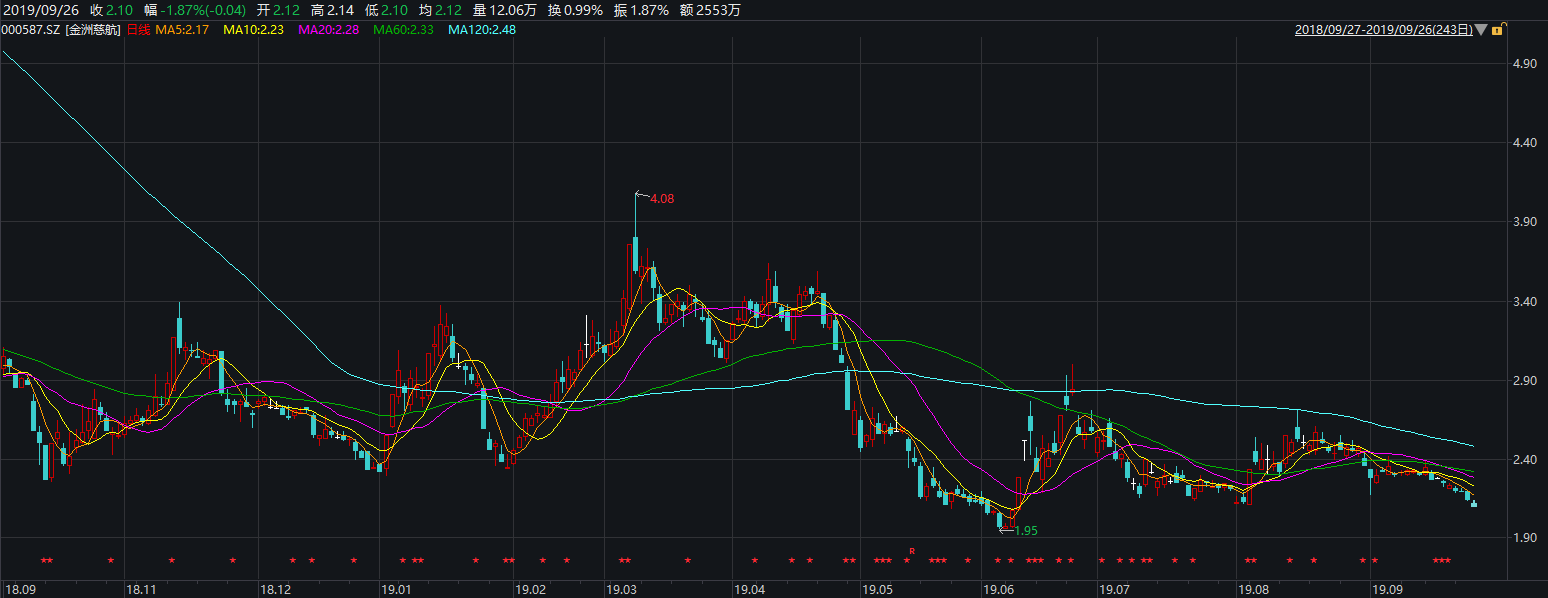Open the date range dropdown triangle
Image resolution: width=1548 pixels, height=598 pixels.
pos(1481,30)
